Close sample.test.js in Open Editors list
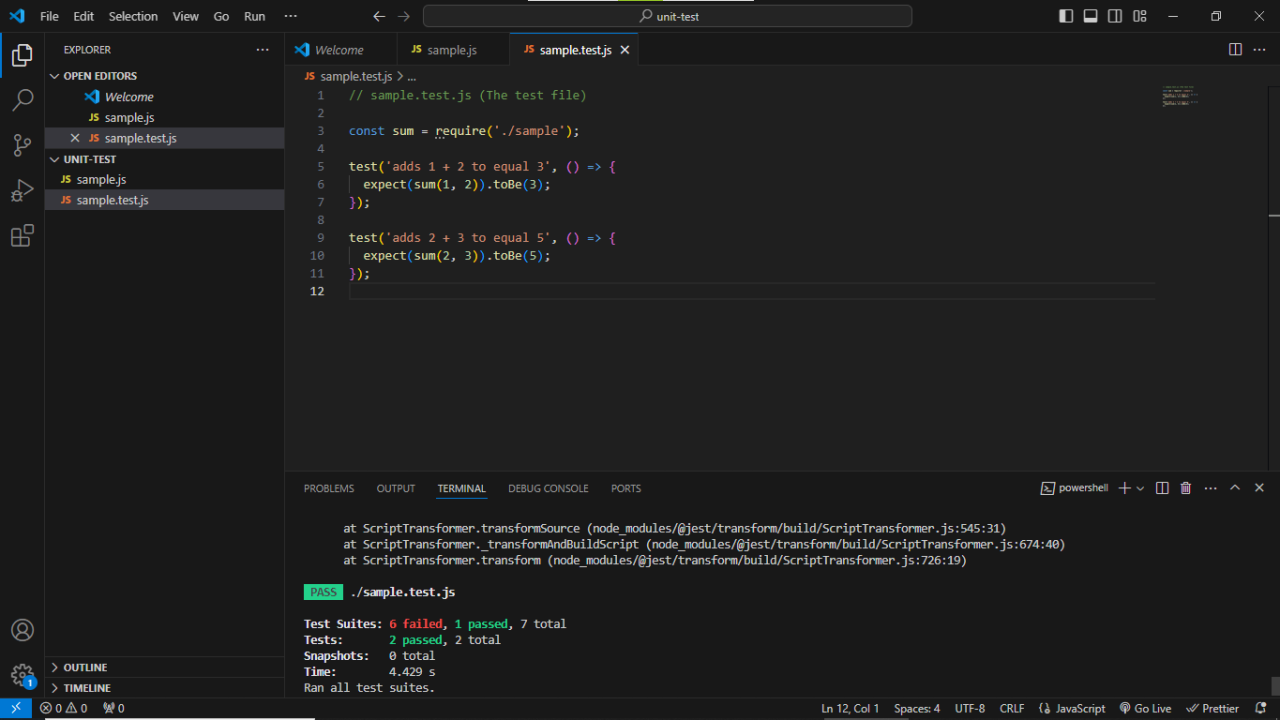 (75, 138)
